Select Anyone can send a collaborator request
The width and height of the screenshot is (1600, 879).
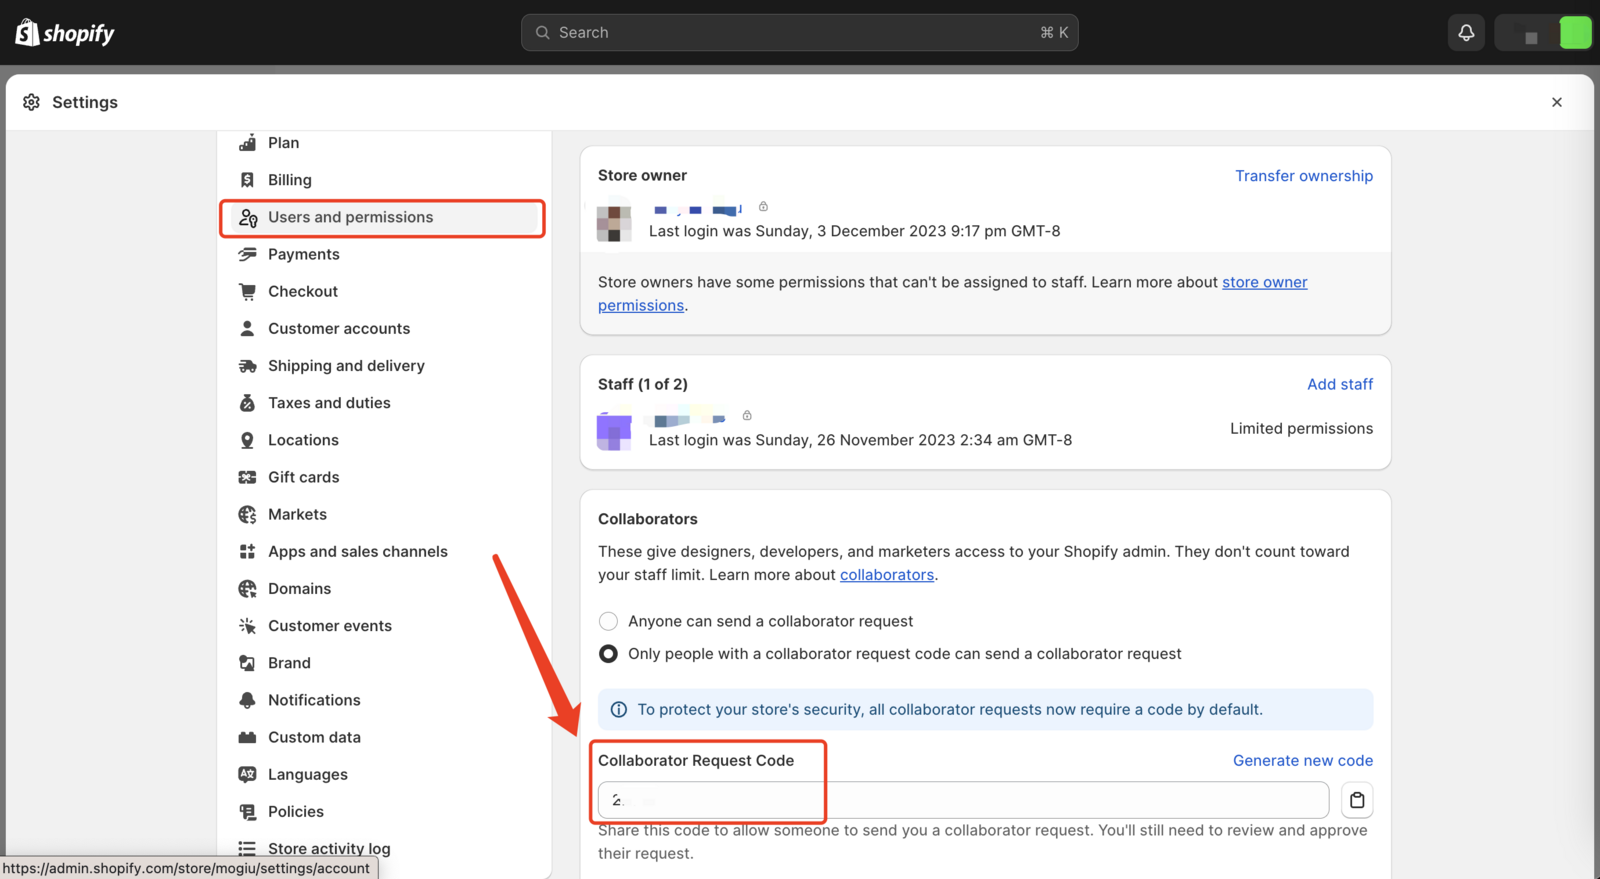pyautogui.click(x=608, y=621)
